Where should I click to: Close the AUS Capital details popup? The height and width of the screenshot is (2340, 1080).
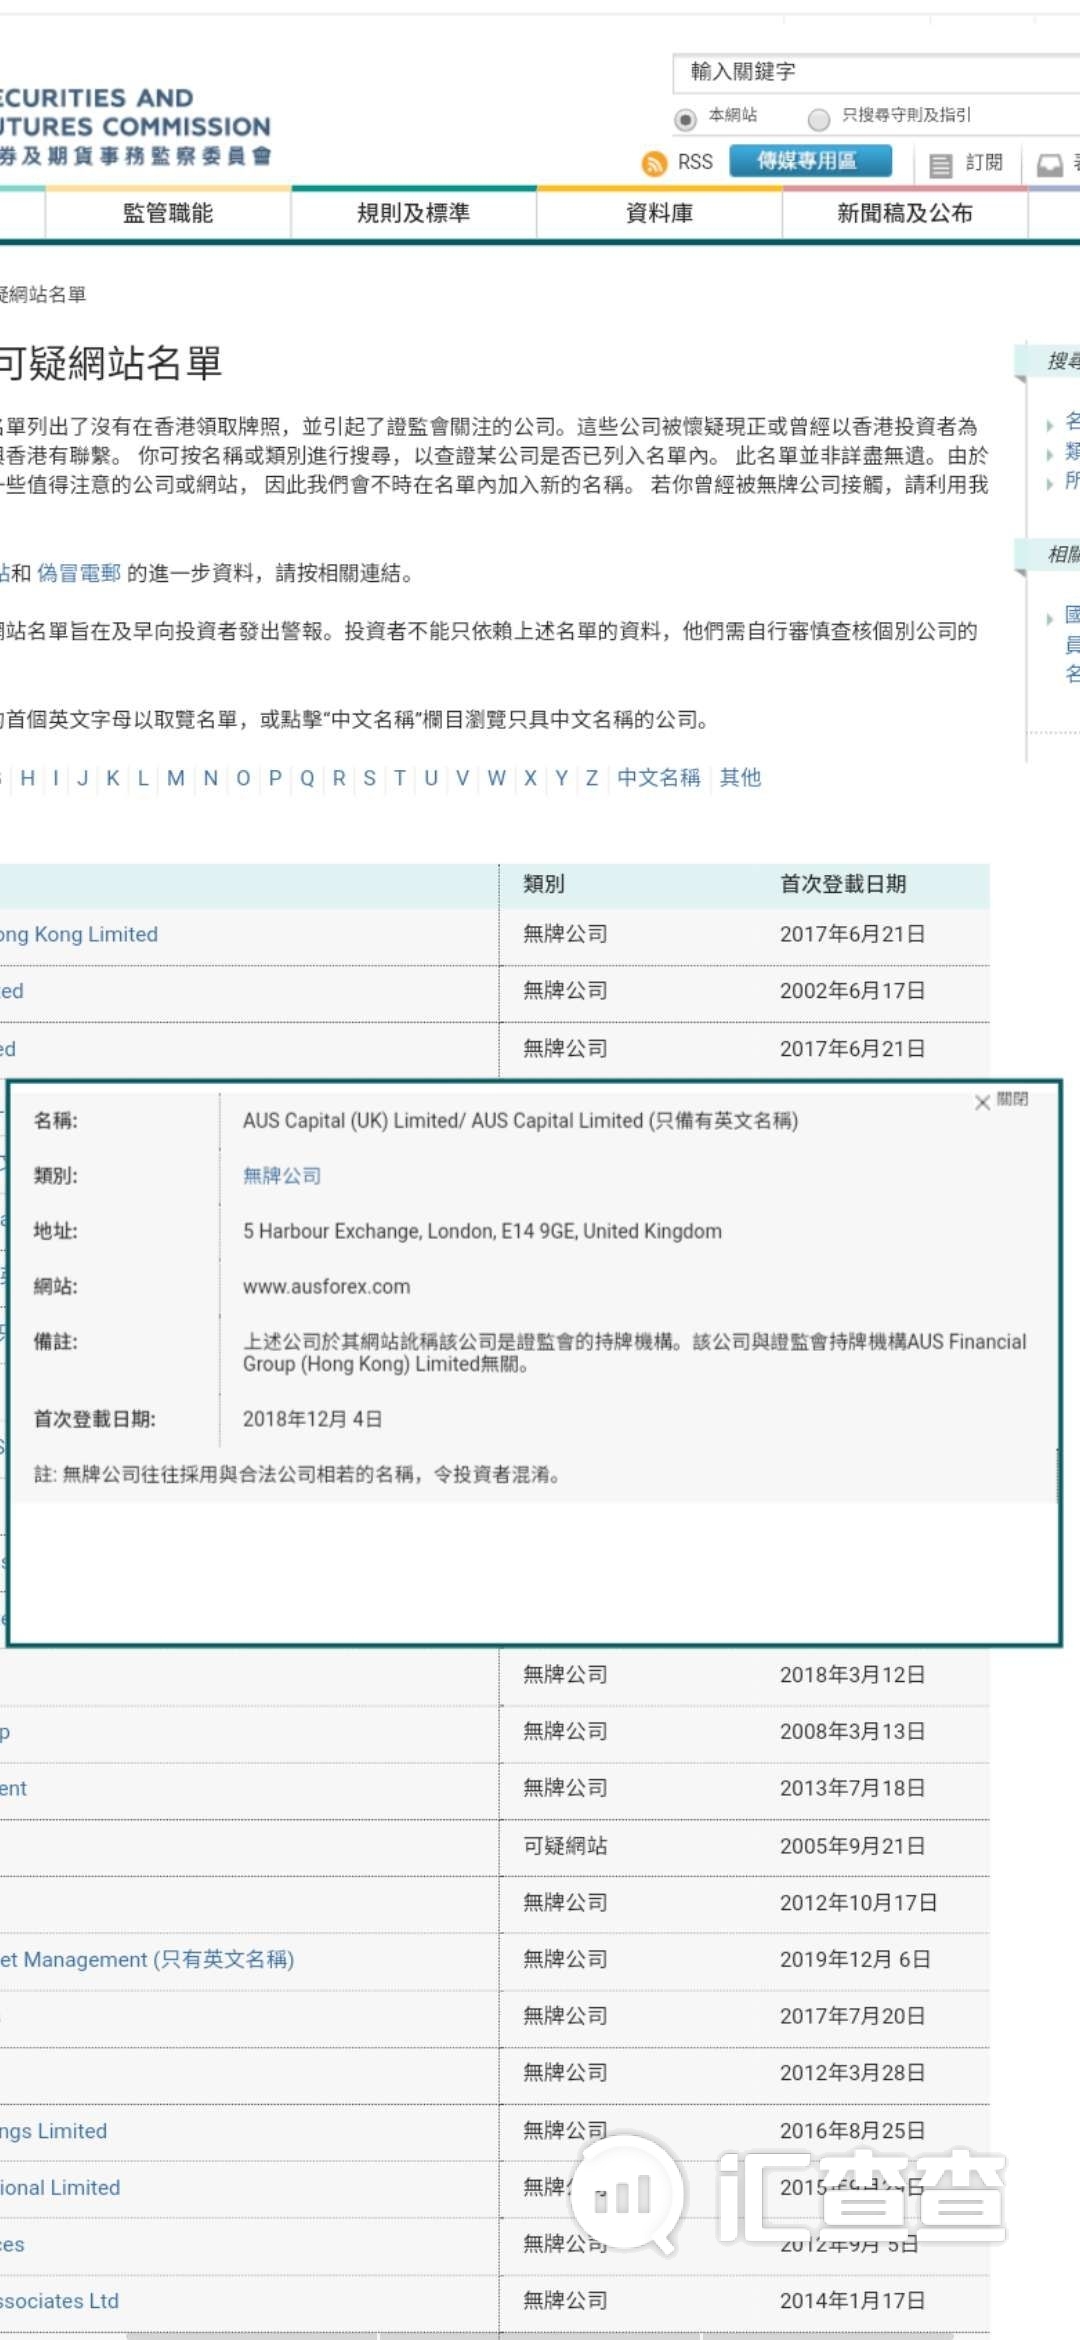tap(1001, 1101)
